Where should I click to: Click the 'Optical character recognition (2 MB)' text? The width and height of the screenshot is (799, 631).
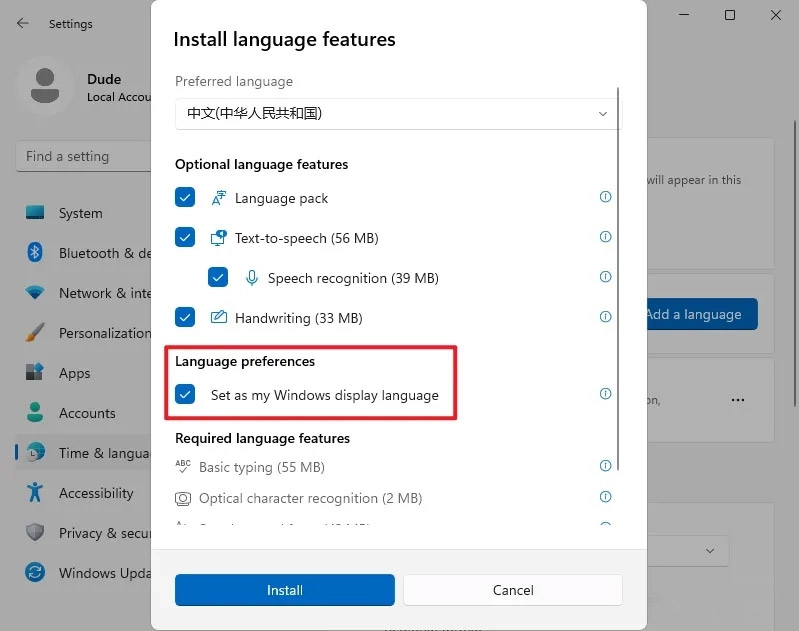coord(310,498)
